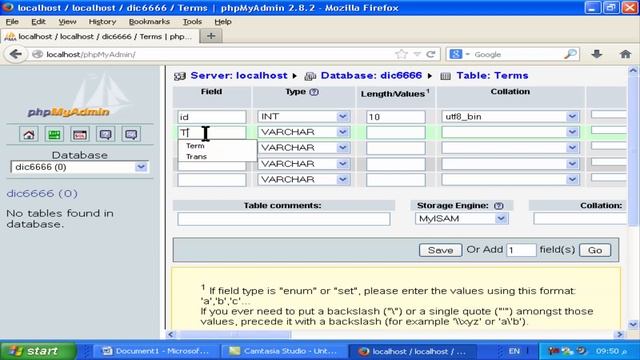Click the Or Add fields number input
640x360 pixels.
tap(521, 250)
